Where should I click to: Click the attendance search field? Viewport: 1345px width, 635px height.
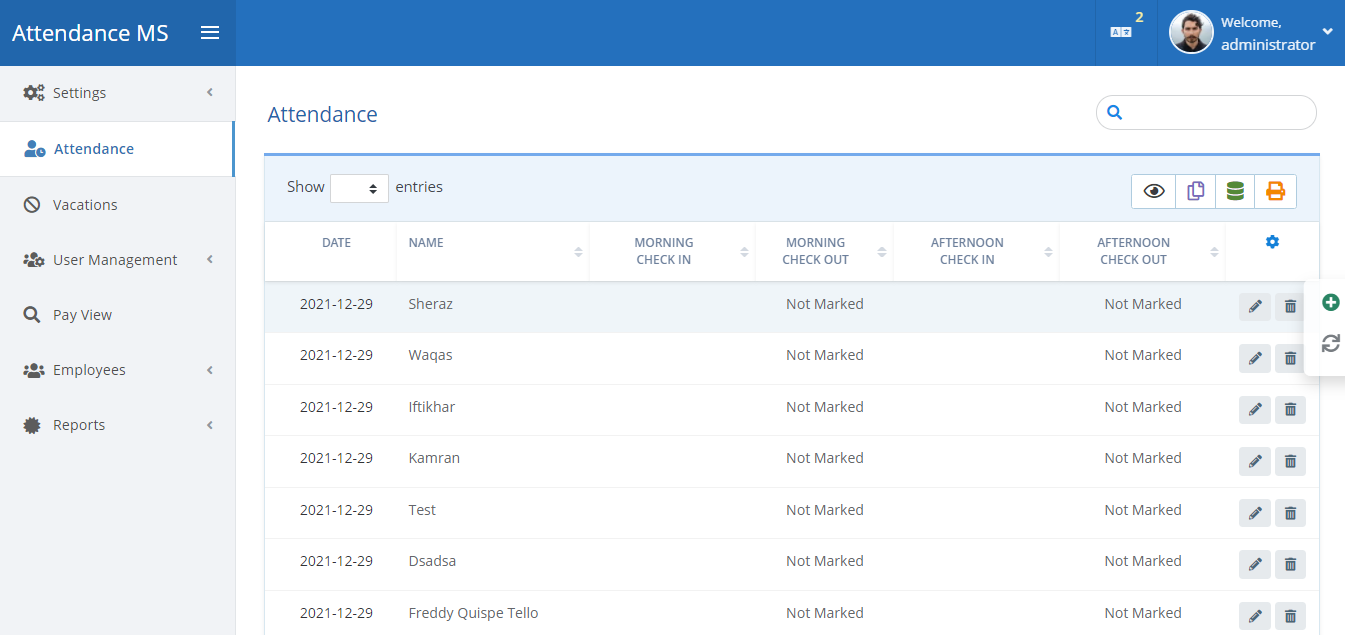1216,113
